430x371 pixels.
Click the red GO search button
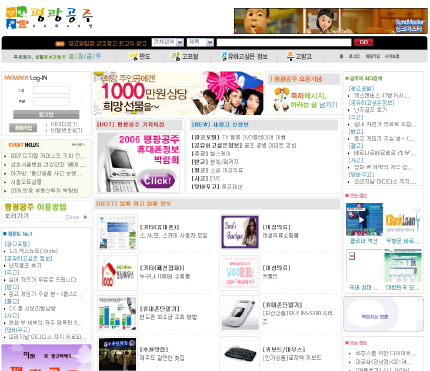click(363, 42)
